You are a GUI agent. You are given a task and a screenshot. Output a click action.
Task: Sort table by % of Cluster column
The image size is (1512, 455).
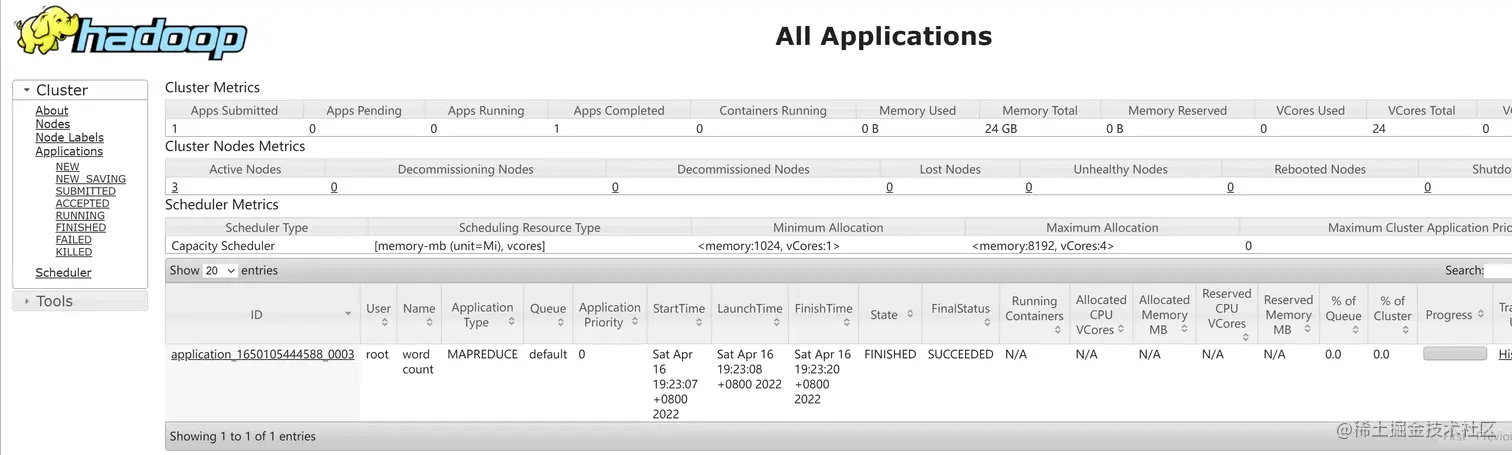click(1392, 314)
